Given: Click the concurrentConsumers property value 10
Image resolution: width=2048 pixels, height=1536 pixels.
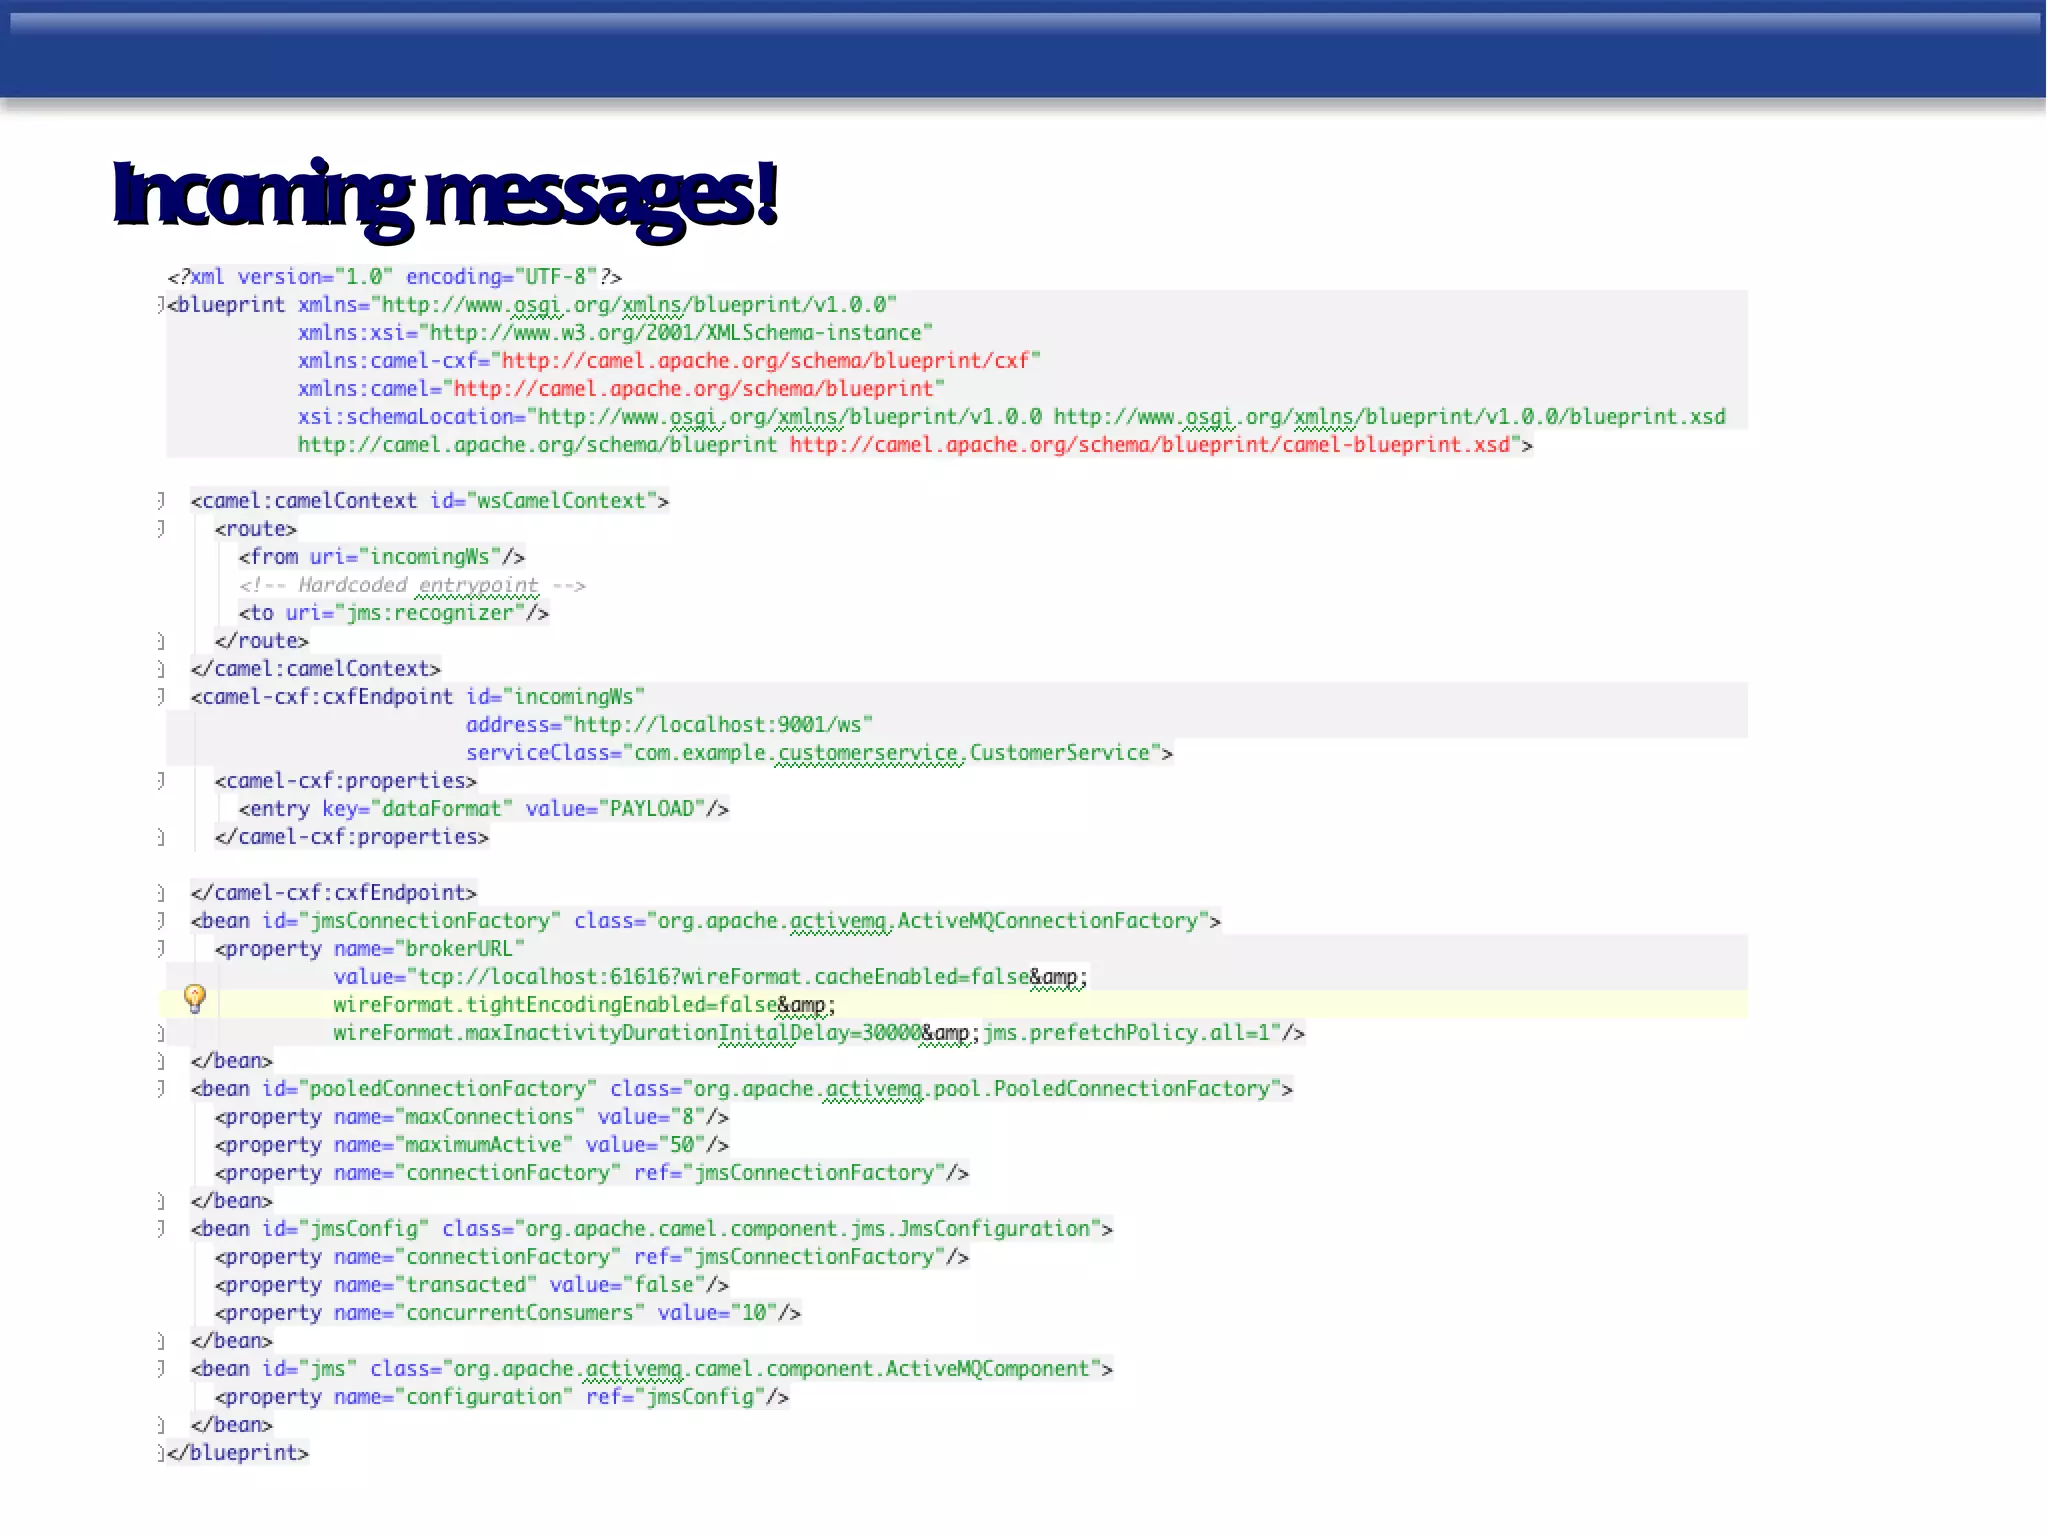Looking at the screenshot, I should [753, 1313].
